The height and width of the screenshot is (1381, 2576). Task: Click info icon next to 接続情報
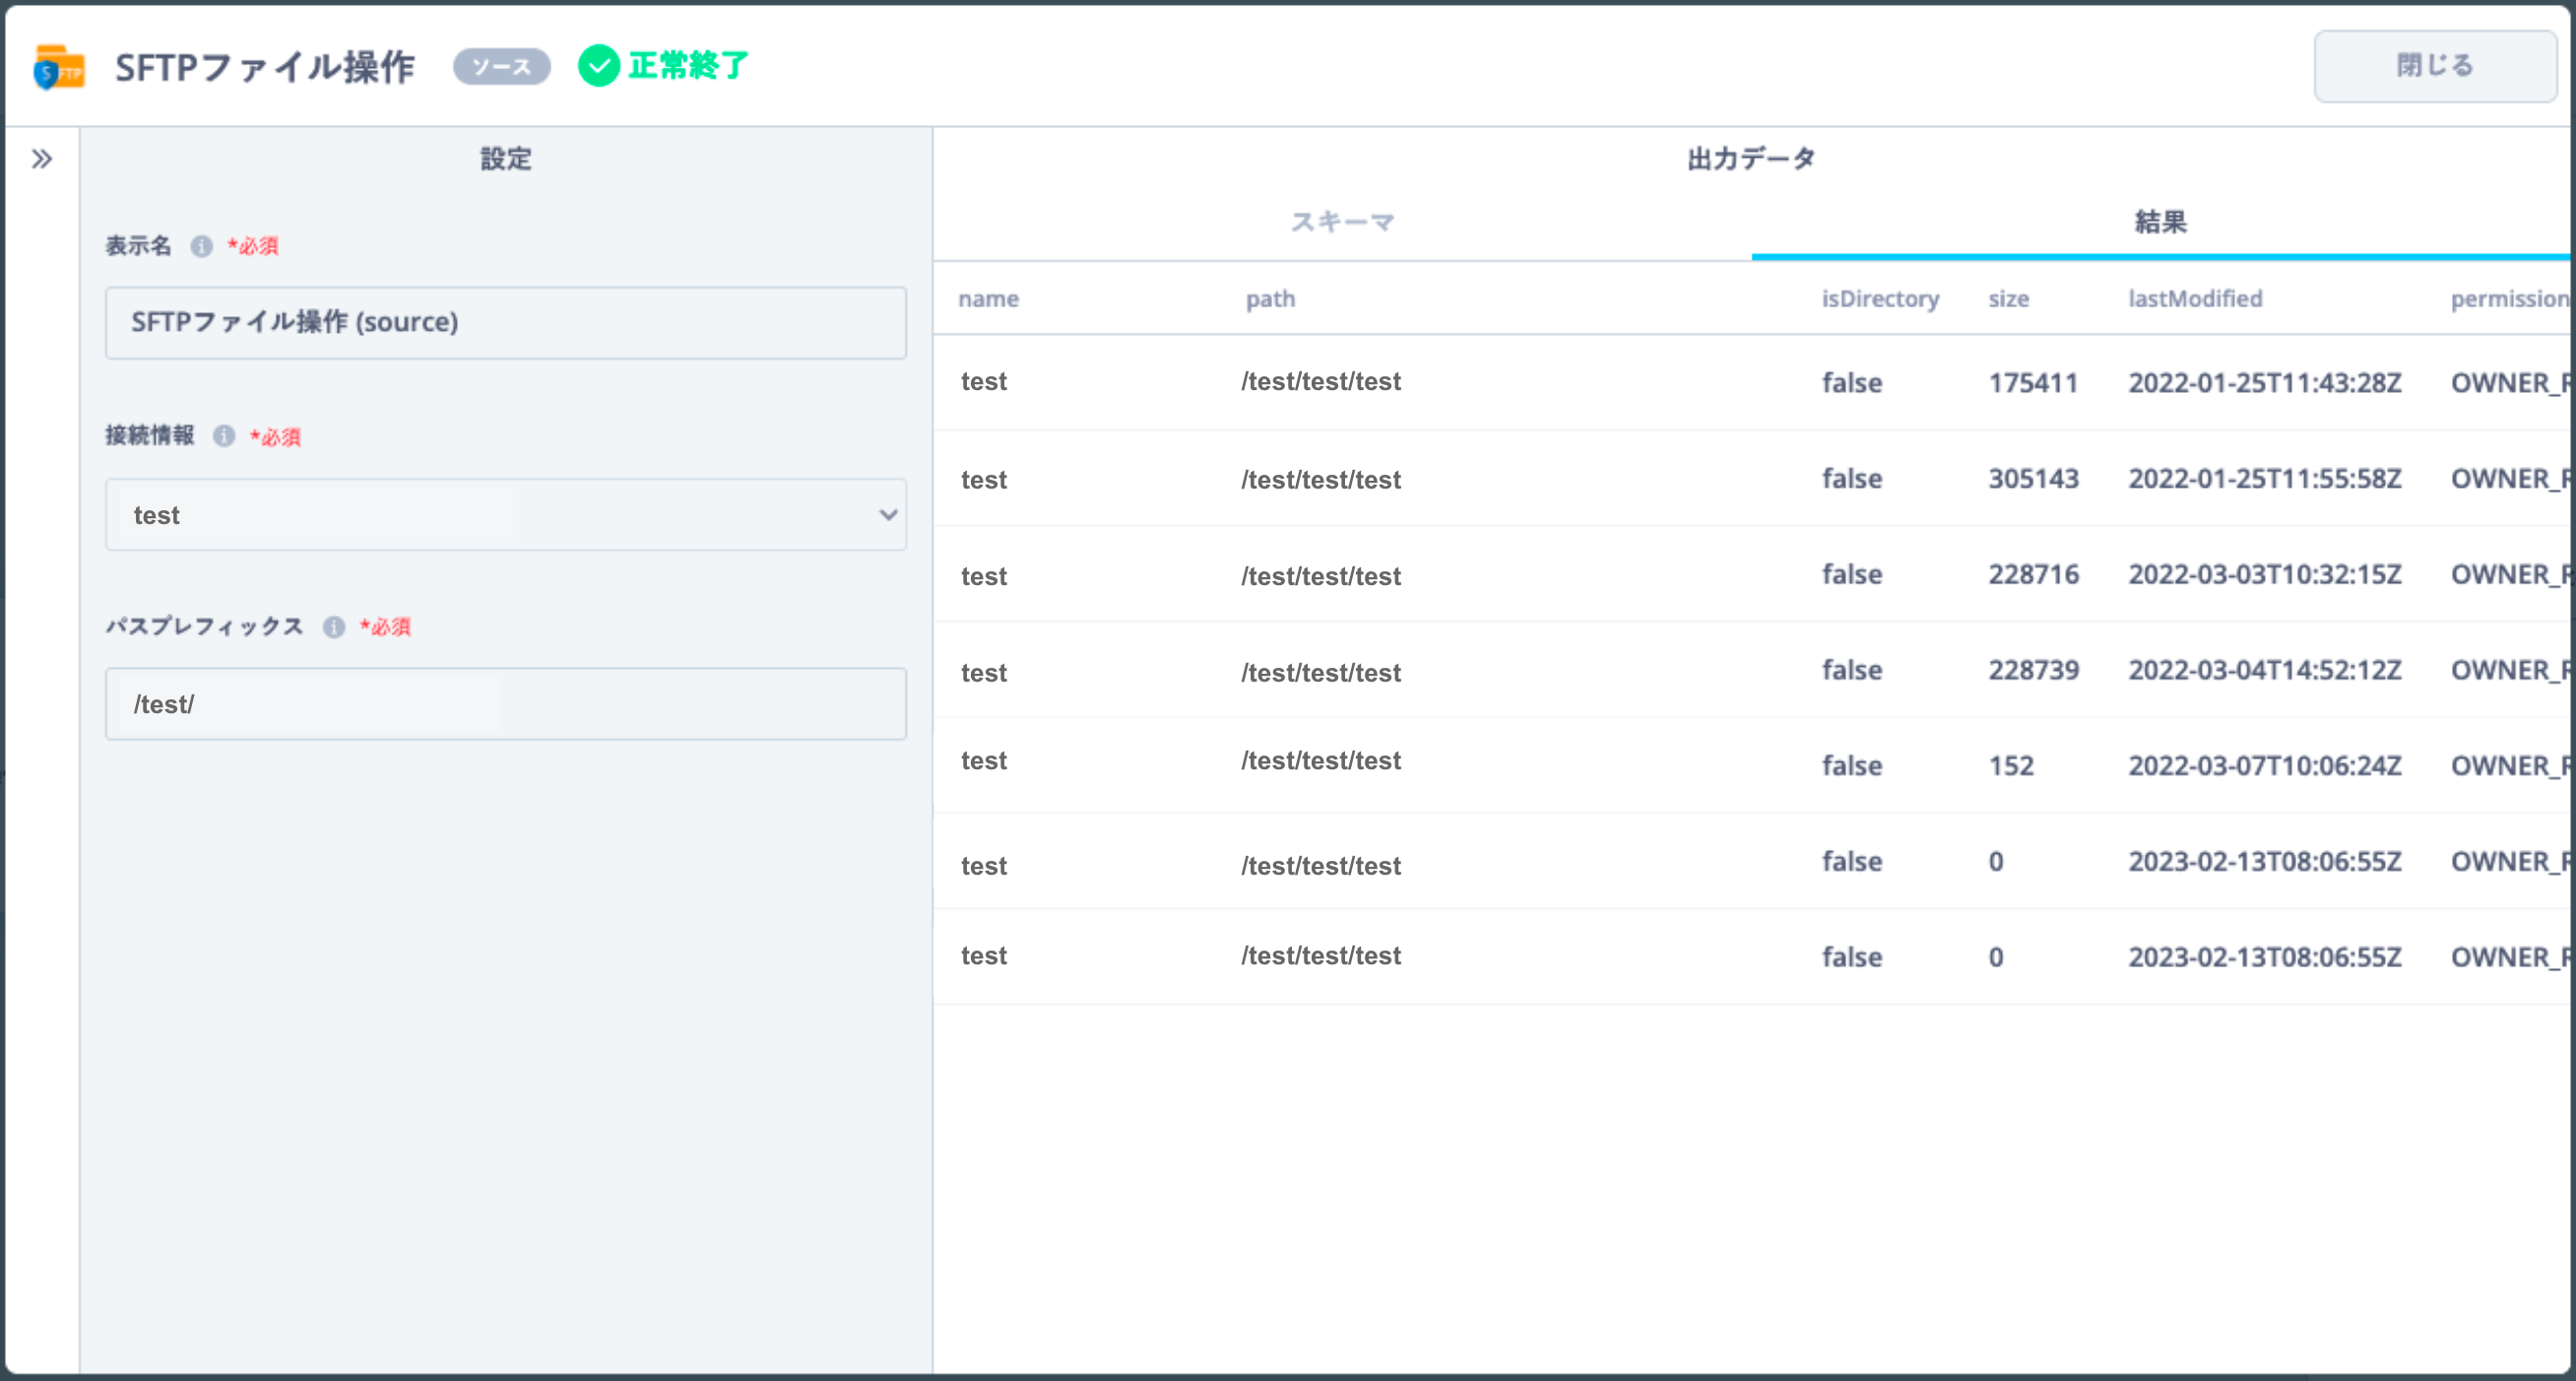click(224, 436)
